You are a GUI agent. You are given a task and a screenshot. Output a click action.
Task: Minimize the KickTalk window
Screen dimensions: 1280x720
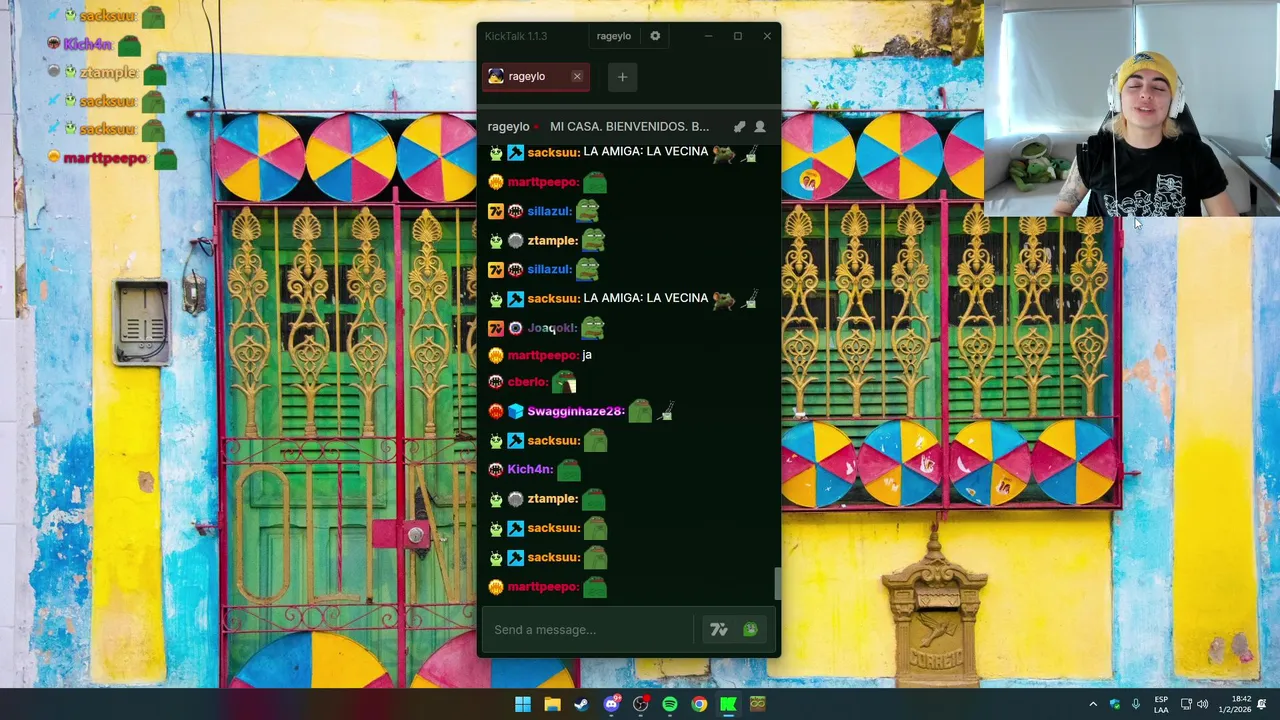tap(708, 36)
